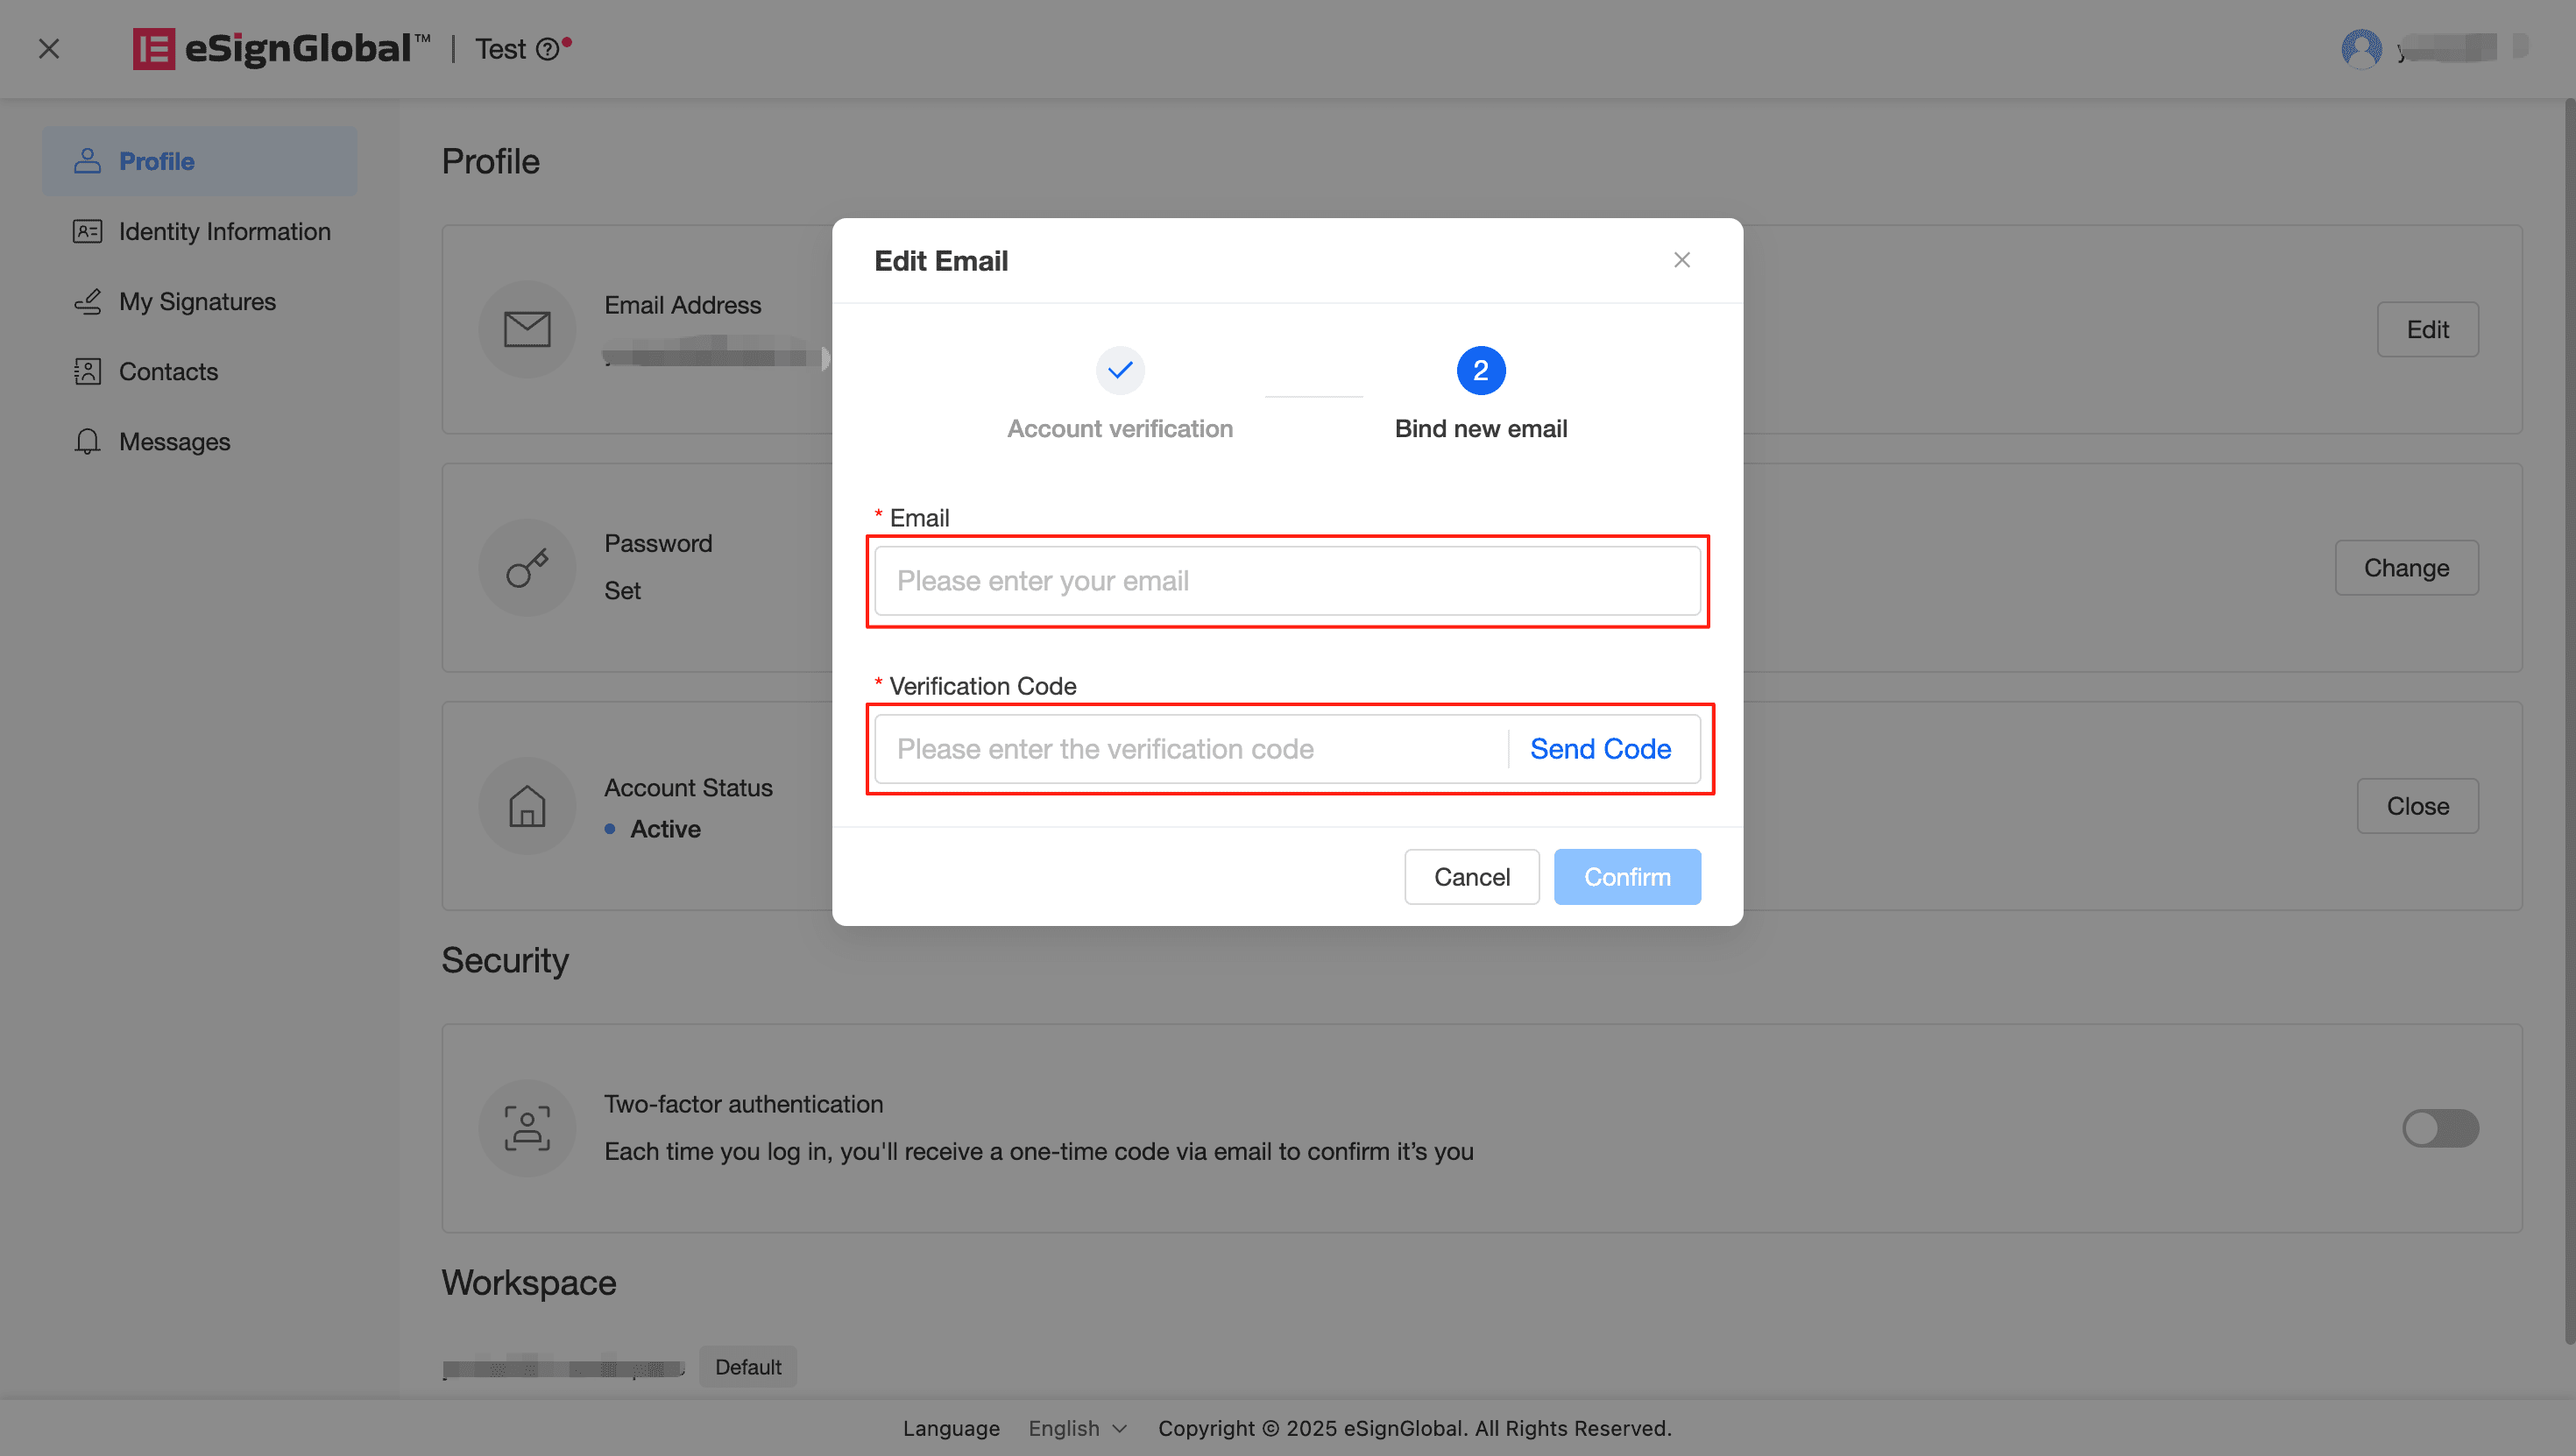Focus the new Email input field
The width and height of the screenshot is (2576, 1456).
pyautogui.click(x=1286, y=581)
